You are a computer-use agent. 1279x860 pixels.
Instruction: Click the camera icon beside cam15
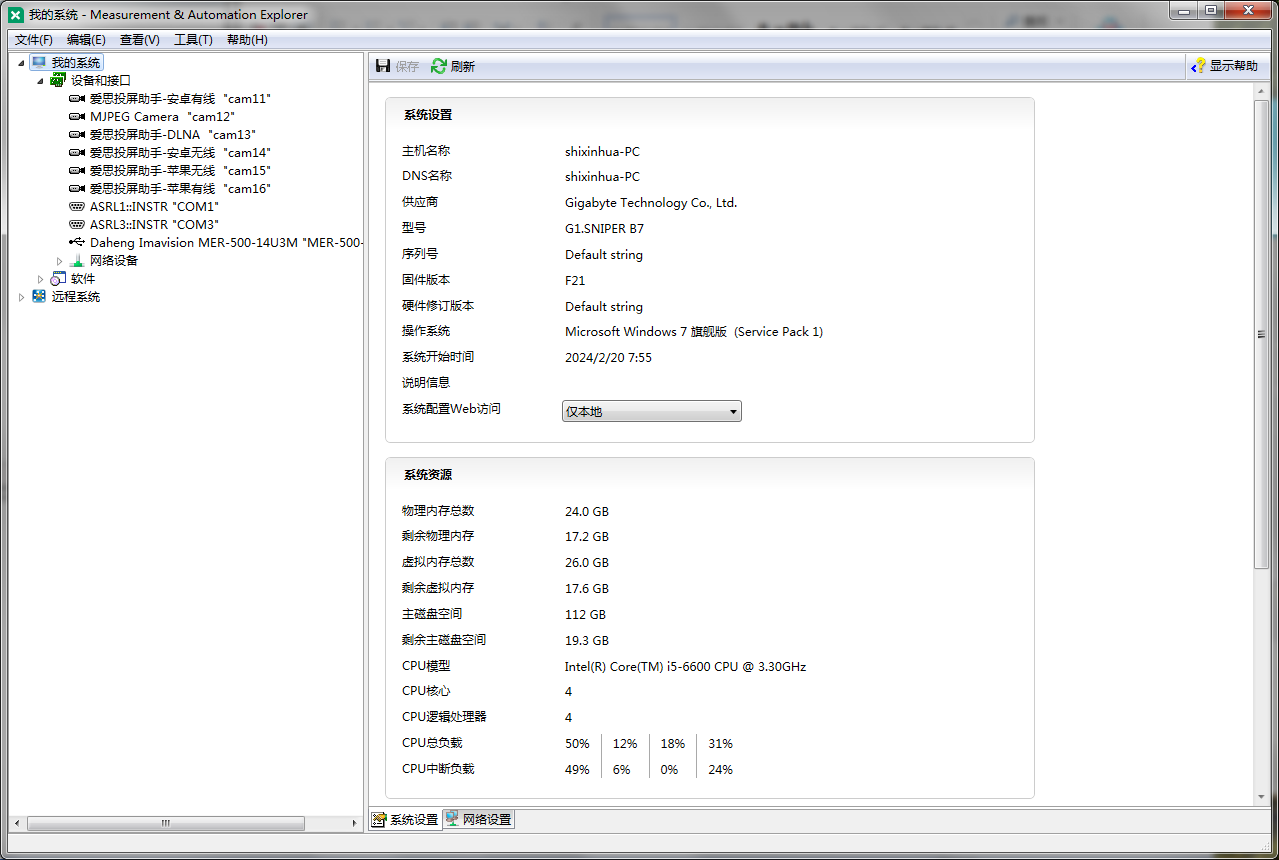click(x=77, y=171)
